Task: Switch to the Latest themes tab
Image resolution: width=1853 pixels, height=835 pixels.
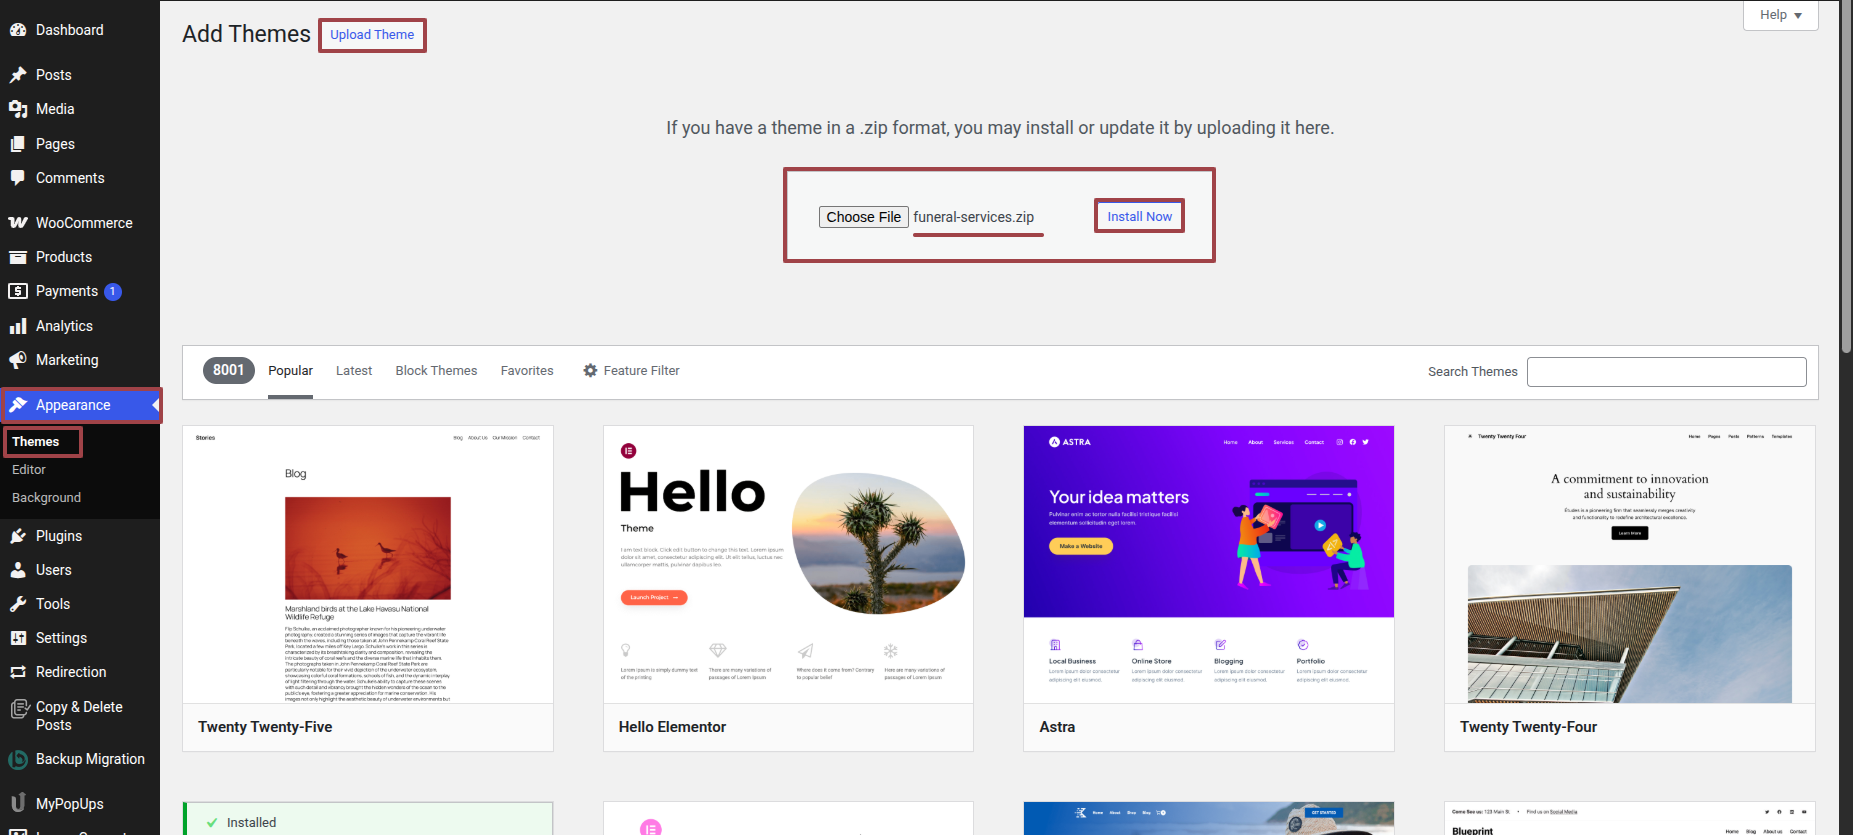Action: [354, 371]
